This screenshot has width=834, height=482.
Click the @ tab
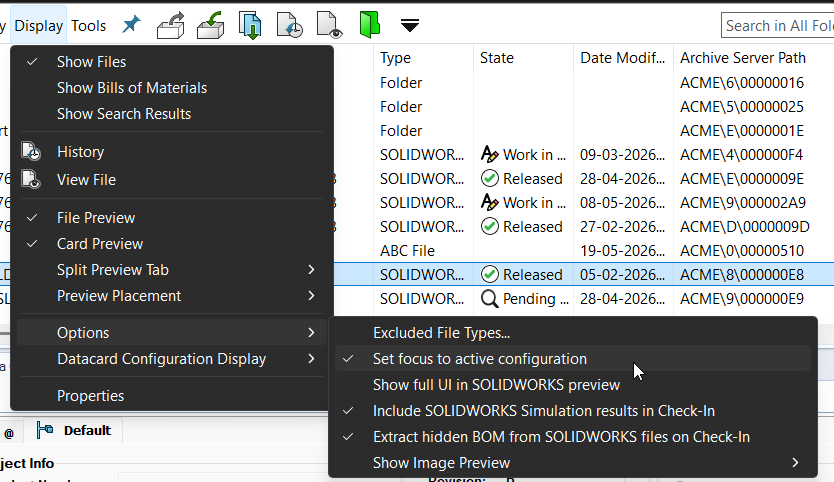coord(9,433)
